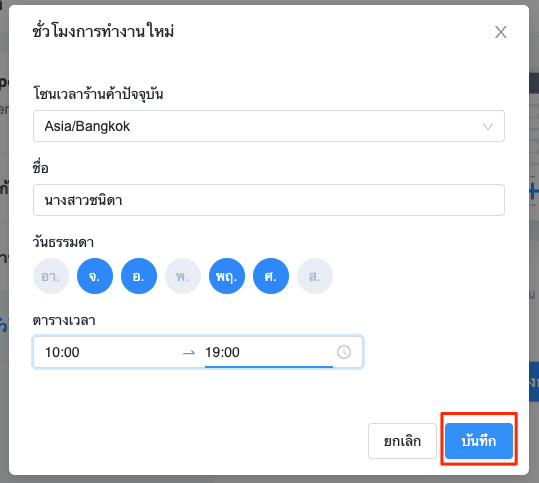Save working hours with บันทึก button

click(x=479, y=441)
